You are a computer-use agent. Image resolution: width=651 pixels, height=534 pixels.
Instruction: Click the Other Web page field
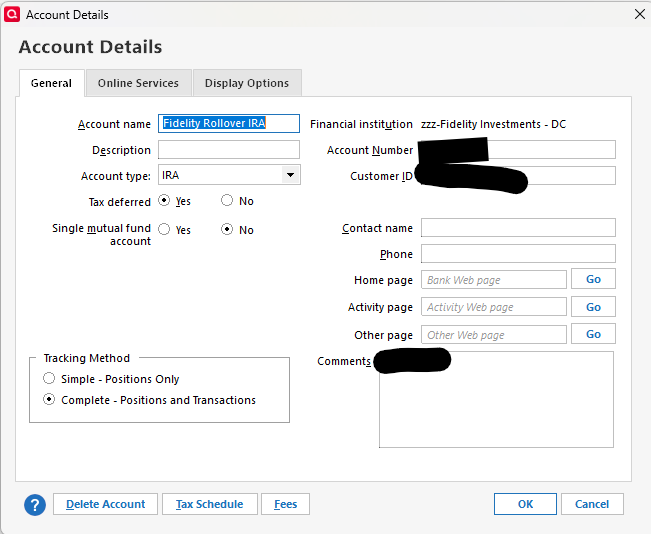(494, 334)
